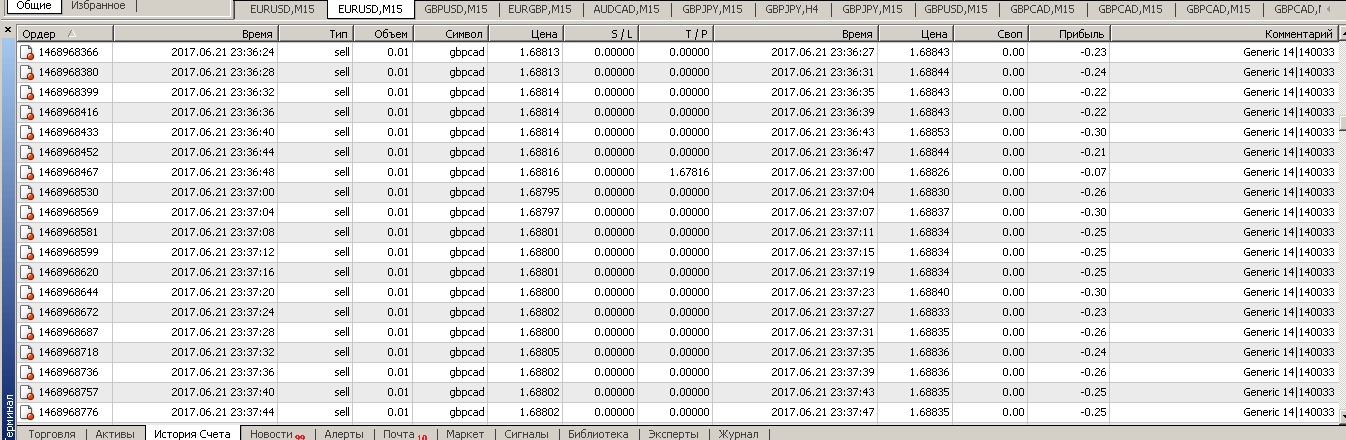The image size is (1346, 440).
Task: Click the close price 1.68826
Action: click(928, 172)
